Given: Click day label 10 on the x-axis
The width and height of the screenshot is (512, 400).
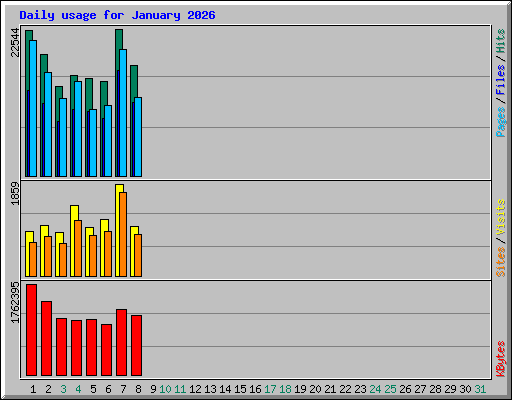Looking at the screenshot, I should click(165, 389).
